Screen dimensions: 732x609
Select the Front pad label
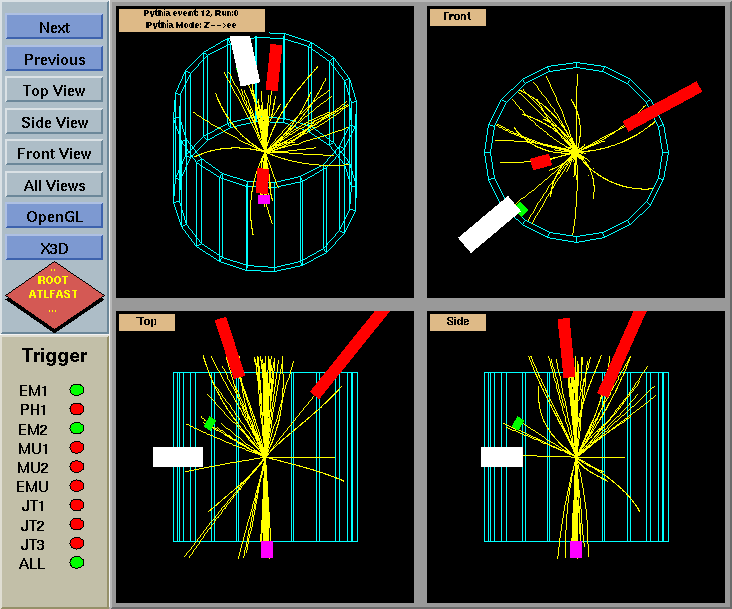coord(457,17)
